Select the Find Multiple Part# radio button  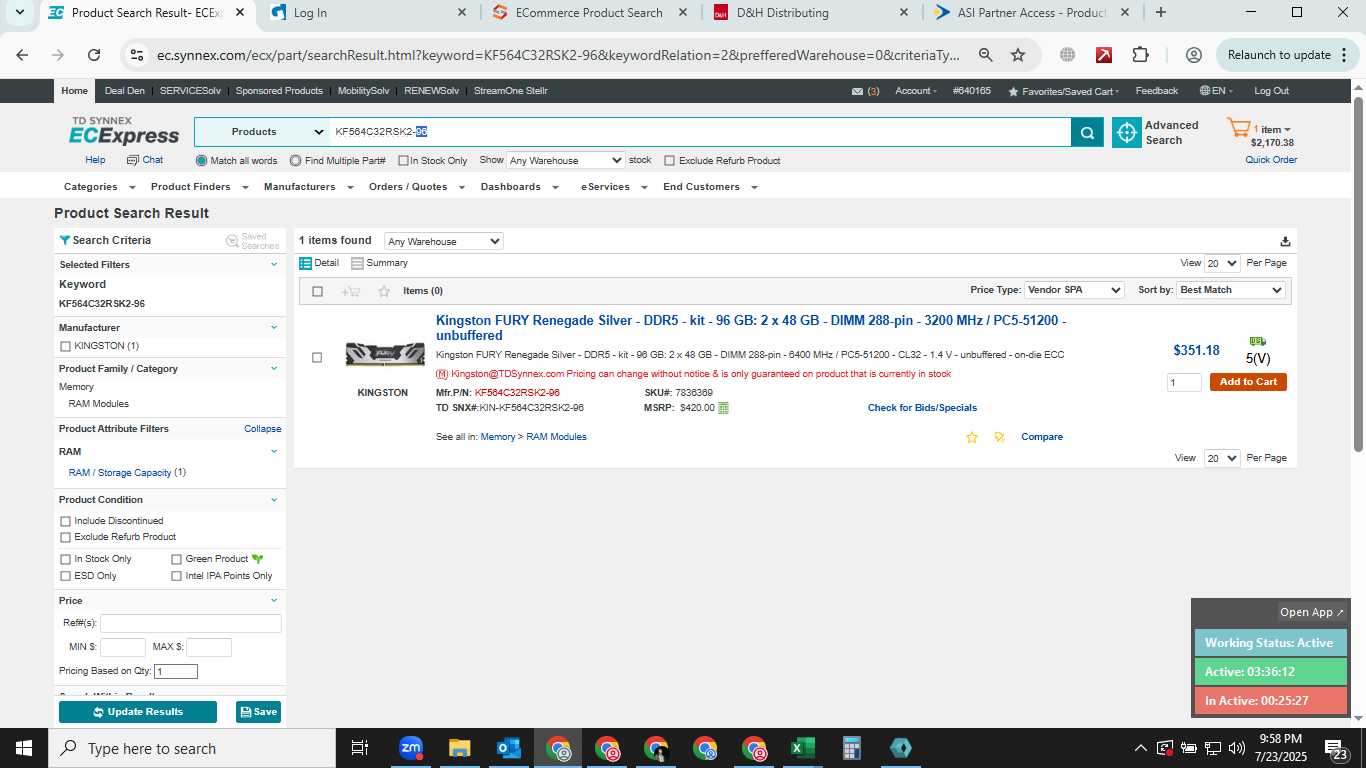[296, 160]
